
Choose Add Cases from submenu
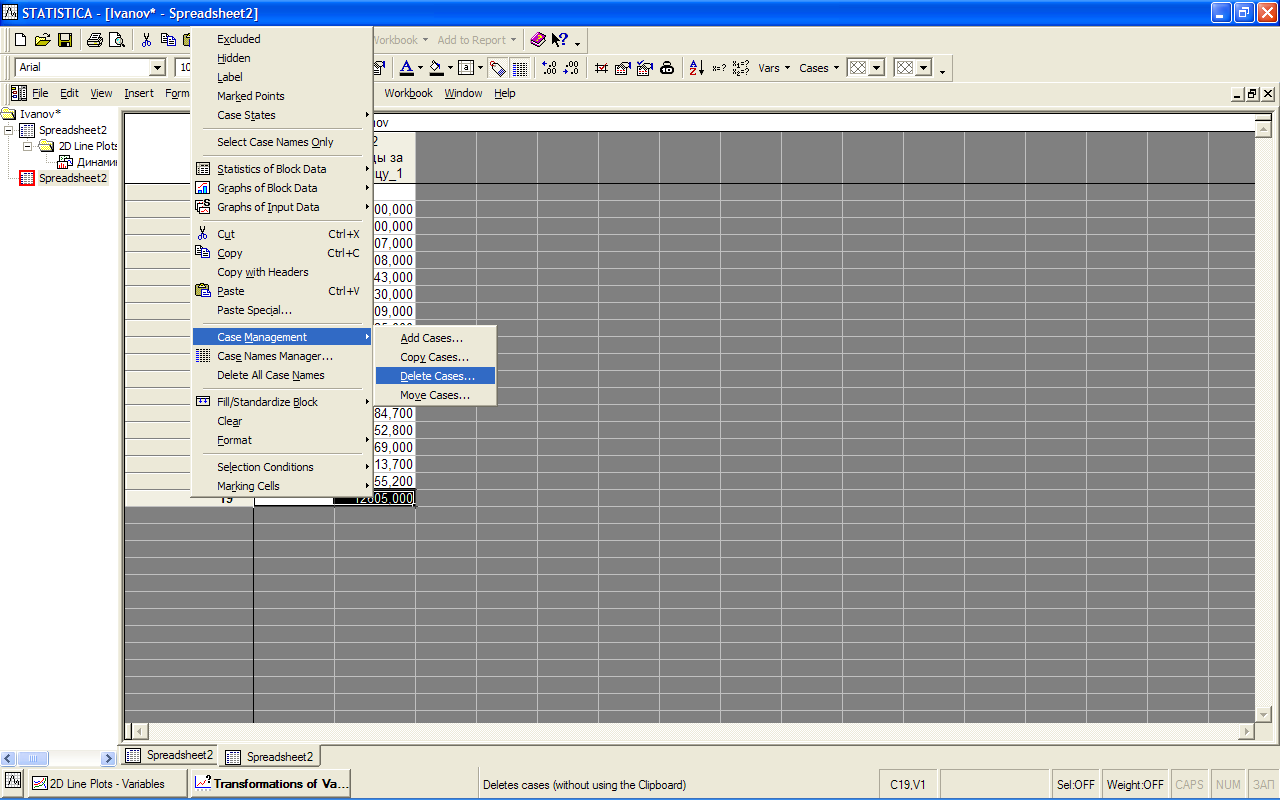point(435,338)
